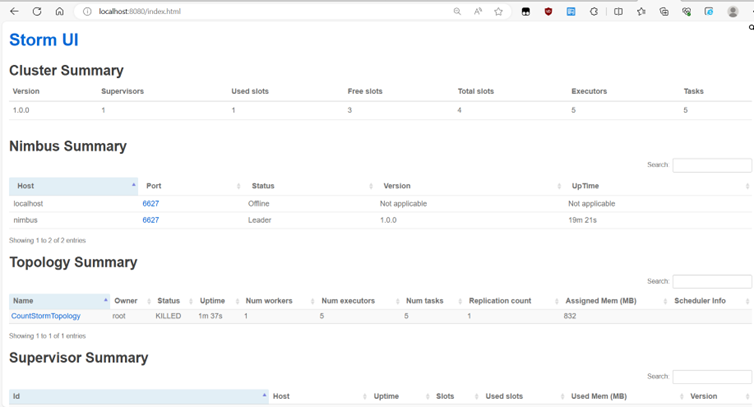Sort topology table by Replication count

pos(513,301)
